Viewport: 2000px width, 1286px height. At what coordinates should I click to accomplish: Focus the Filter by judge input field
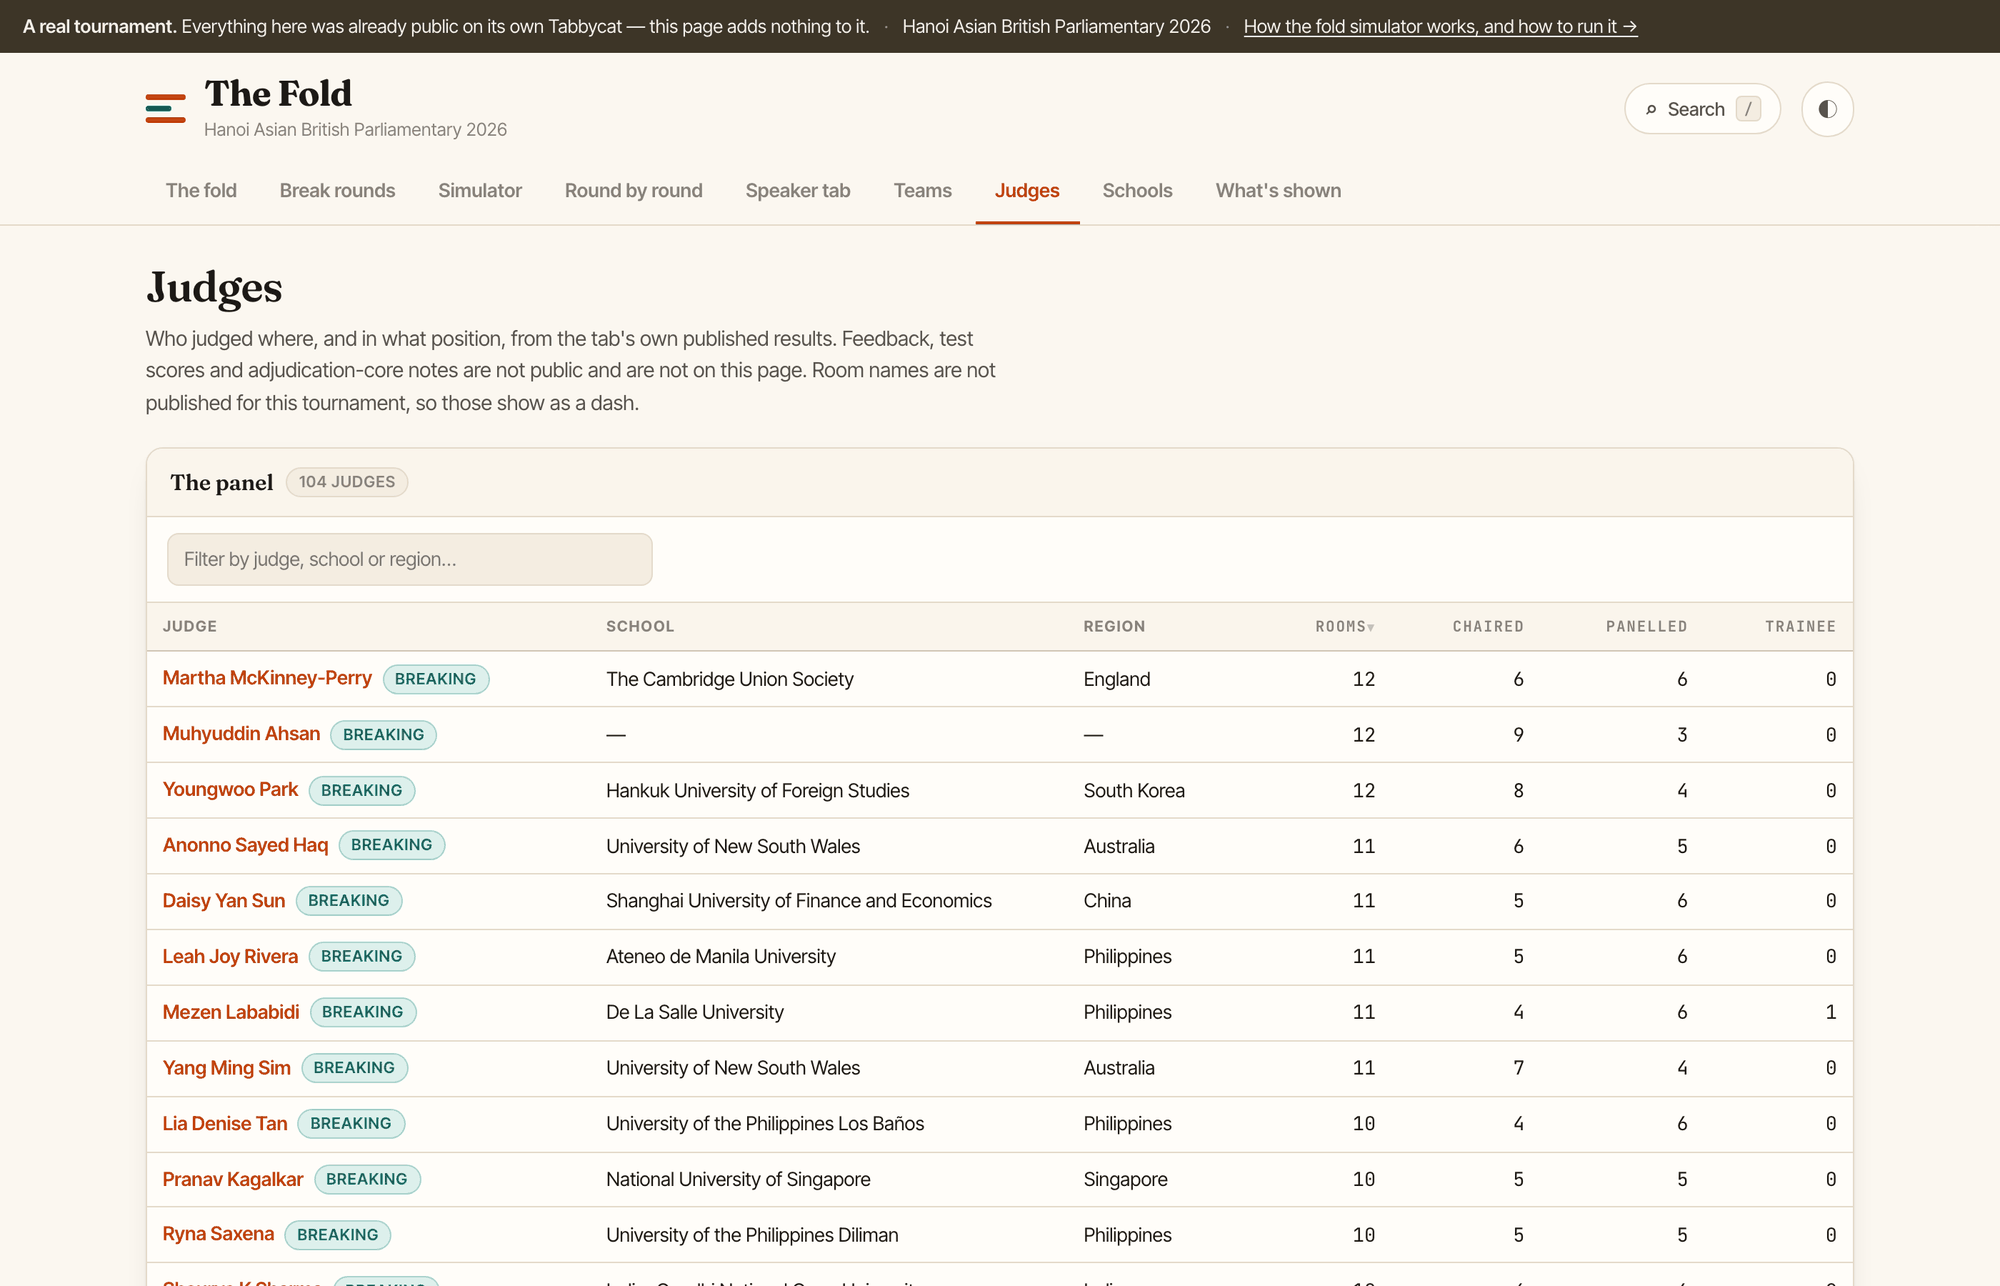[x=410, y=559]
